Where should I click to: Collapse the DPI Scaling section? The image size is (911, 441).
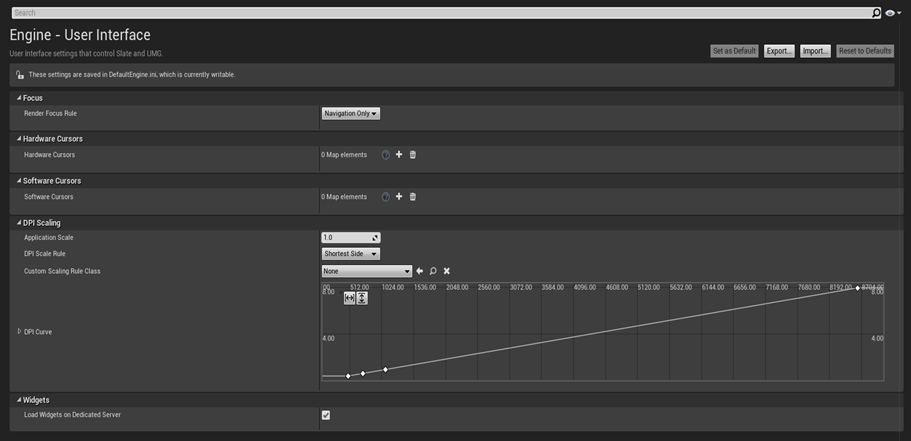[x=19, y=223]
